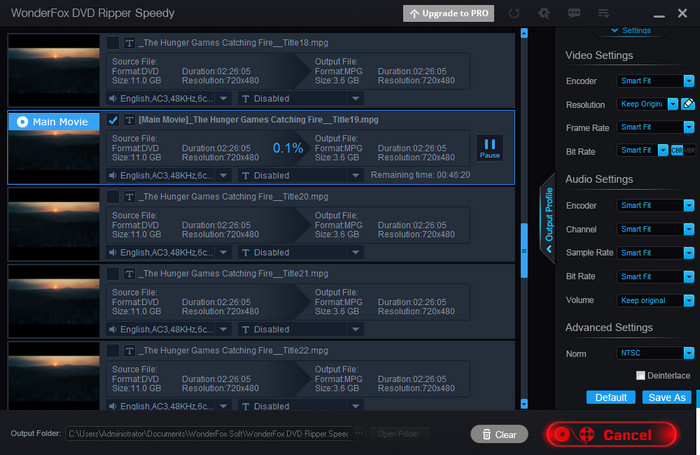700x455 pixels.
Task: Click the resolution edit pencil icon
Action: click(688, 104)
